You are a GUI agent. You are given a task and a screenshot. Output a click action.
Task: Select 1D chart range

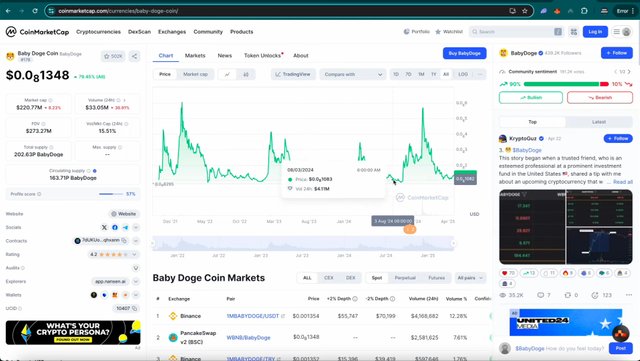point(396,74)
